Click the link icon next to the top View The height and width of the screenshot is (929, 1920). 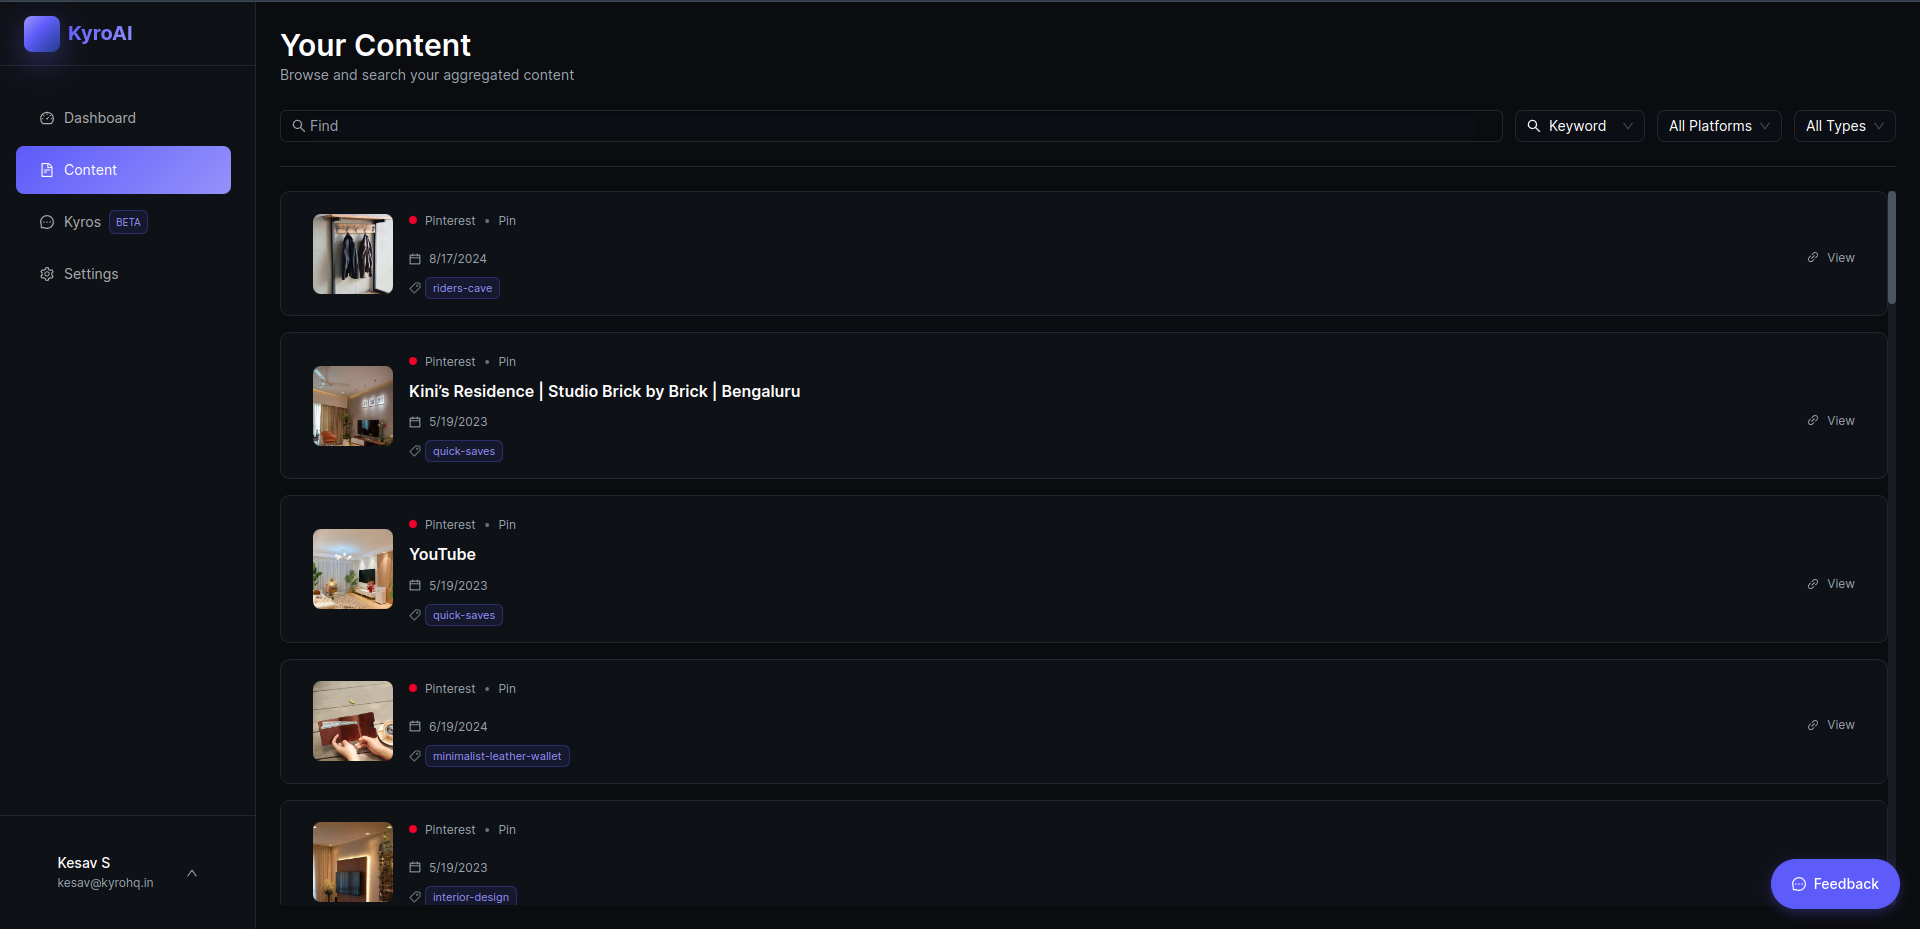tap(1813, 257)
